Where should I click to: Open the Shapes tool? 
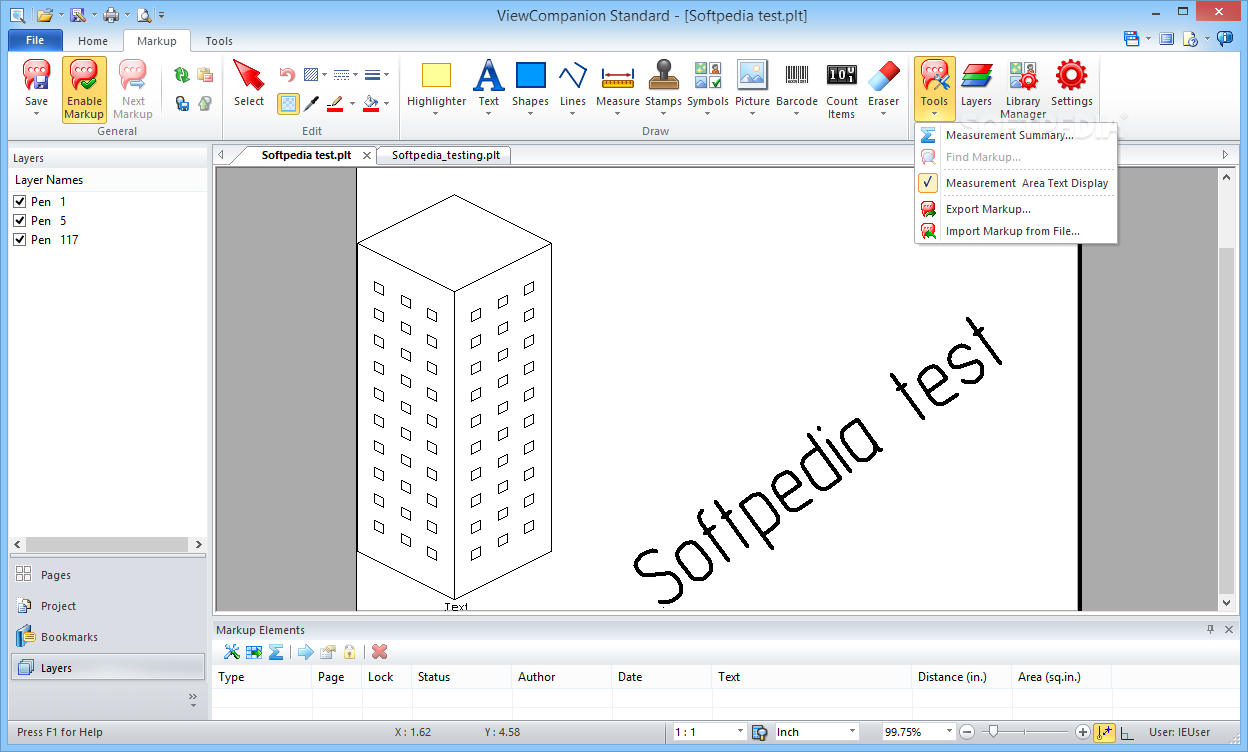(530, 86)
